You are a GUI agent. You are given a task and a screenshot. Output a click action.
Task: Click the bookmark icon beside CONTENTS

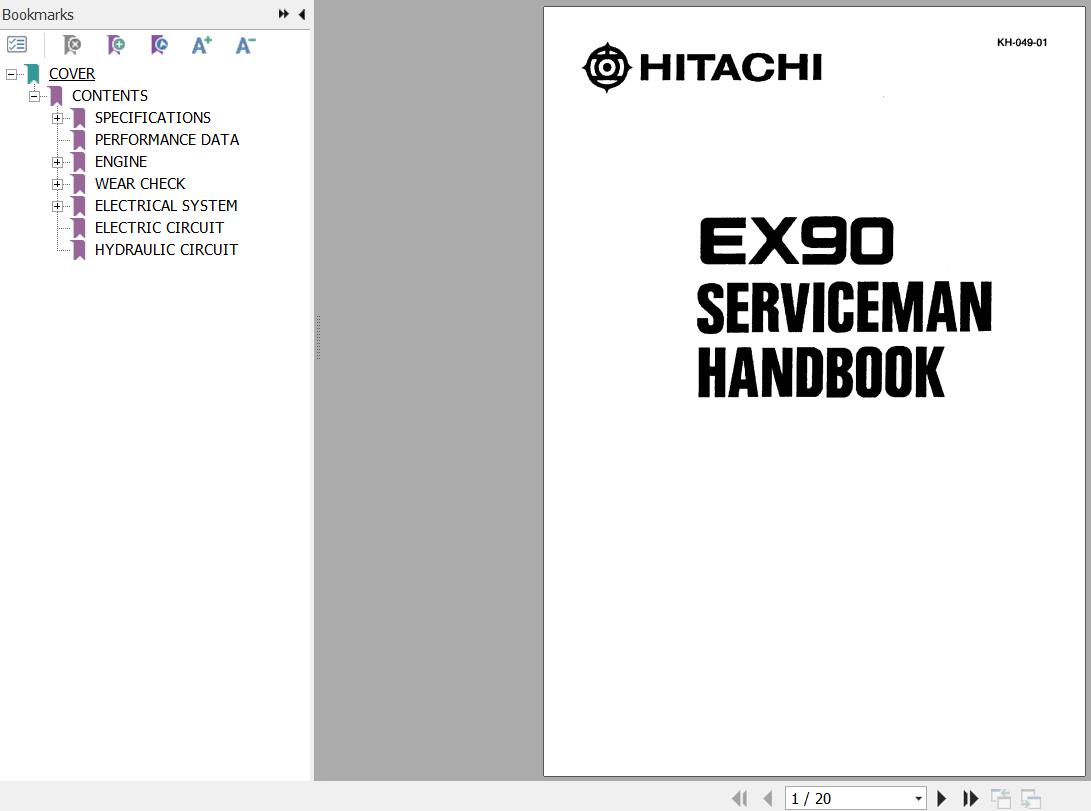[56, 96]
